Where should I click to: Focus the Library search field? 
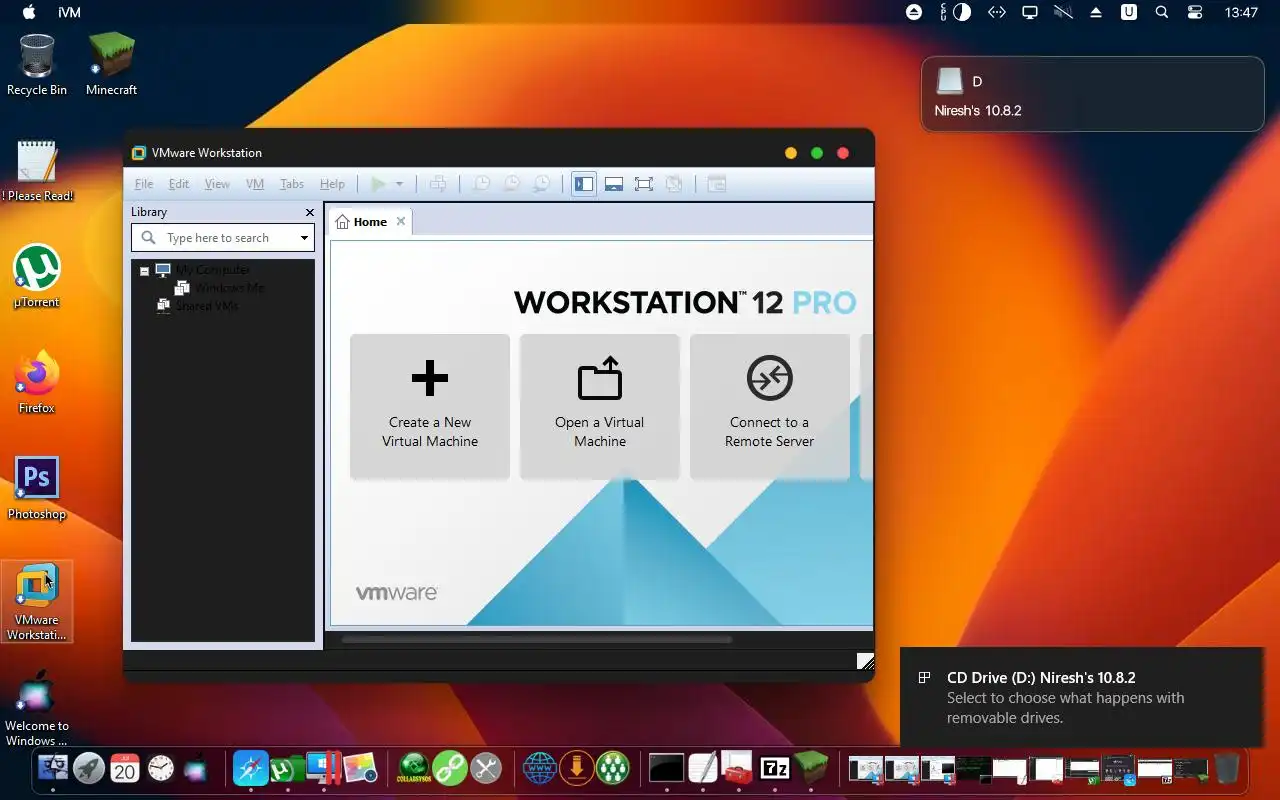(223, 238)
